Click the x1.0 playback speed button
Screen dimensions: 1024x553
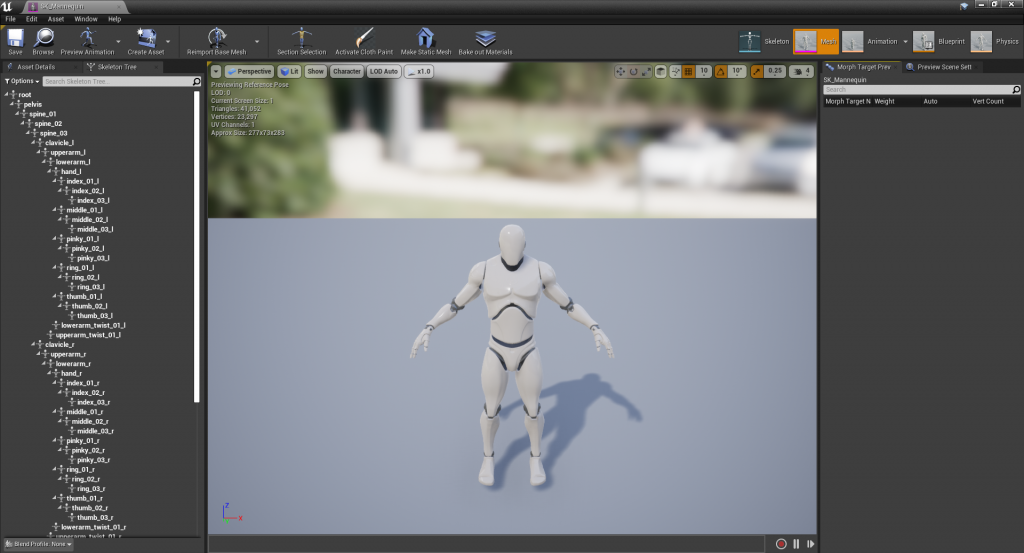[x=419, y=71]
